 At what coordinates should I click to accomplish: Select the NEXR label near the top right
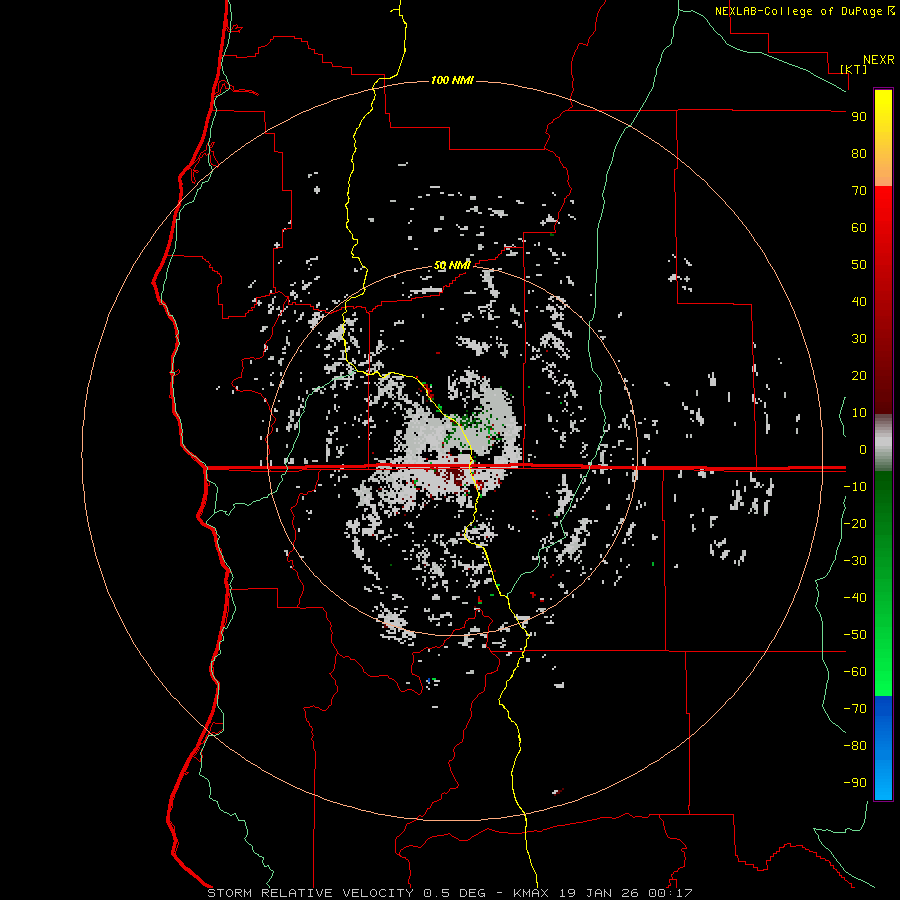coord(878,60)
